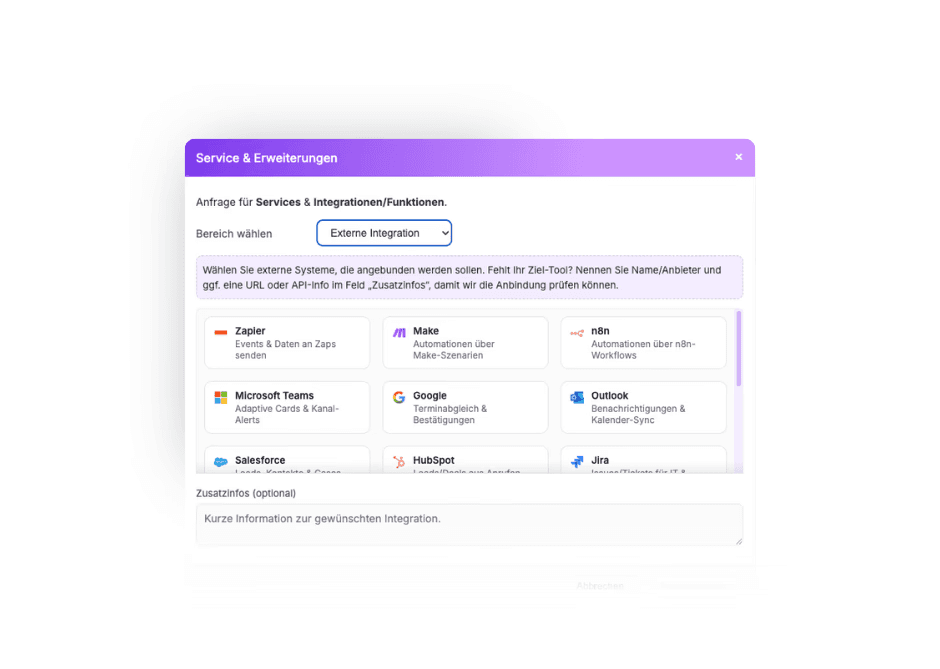Image resolution: width=940 pixels, height=669 pixels.
Task: Open the Bereich wählen dropdown
Action: pyautogui.click(x=384, y=233)
